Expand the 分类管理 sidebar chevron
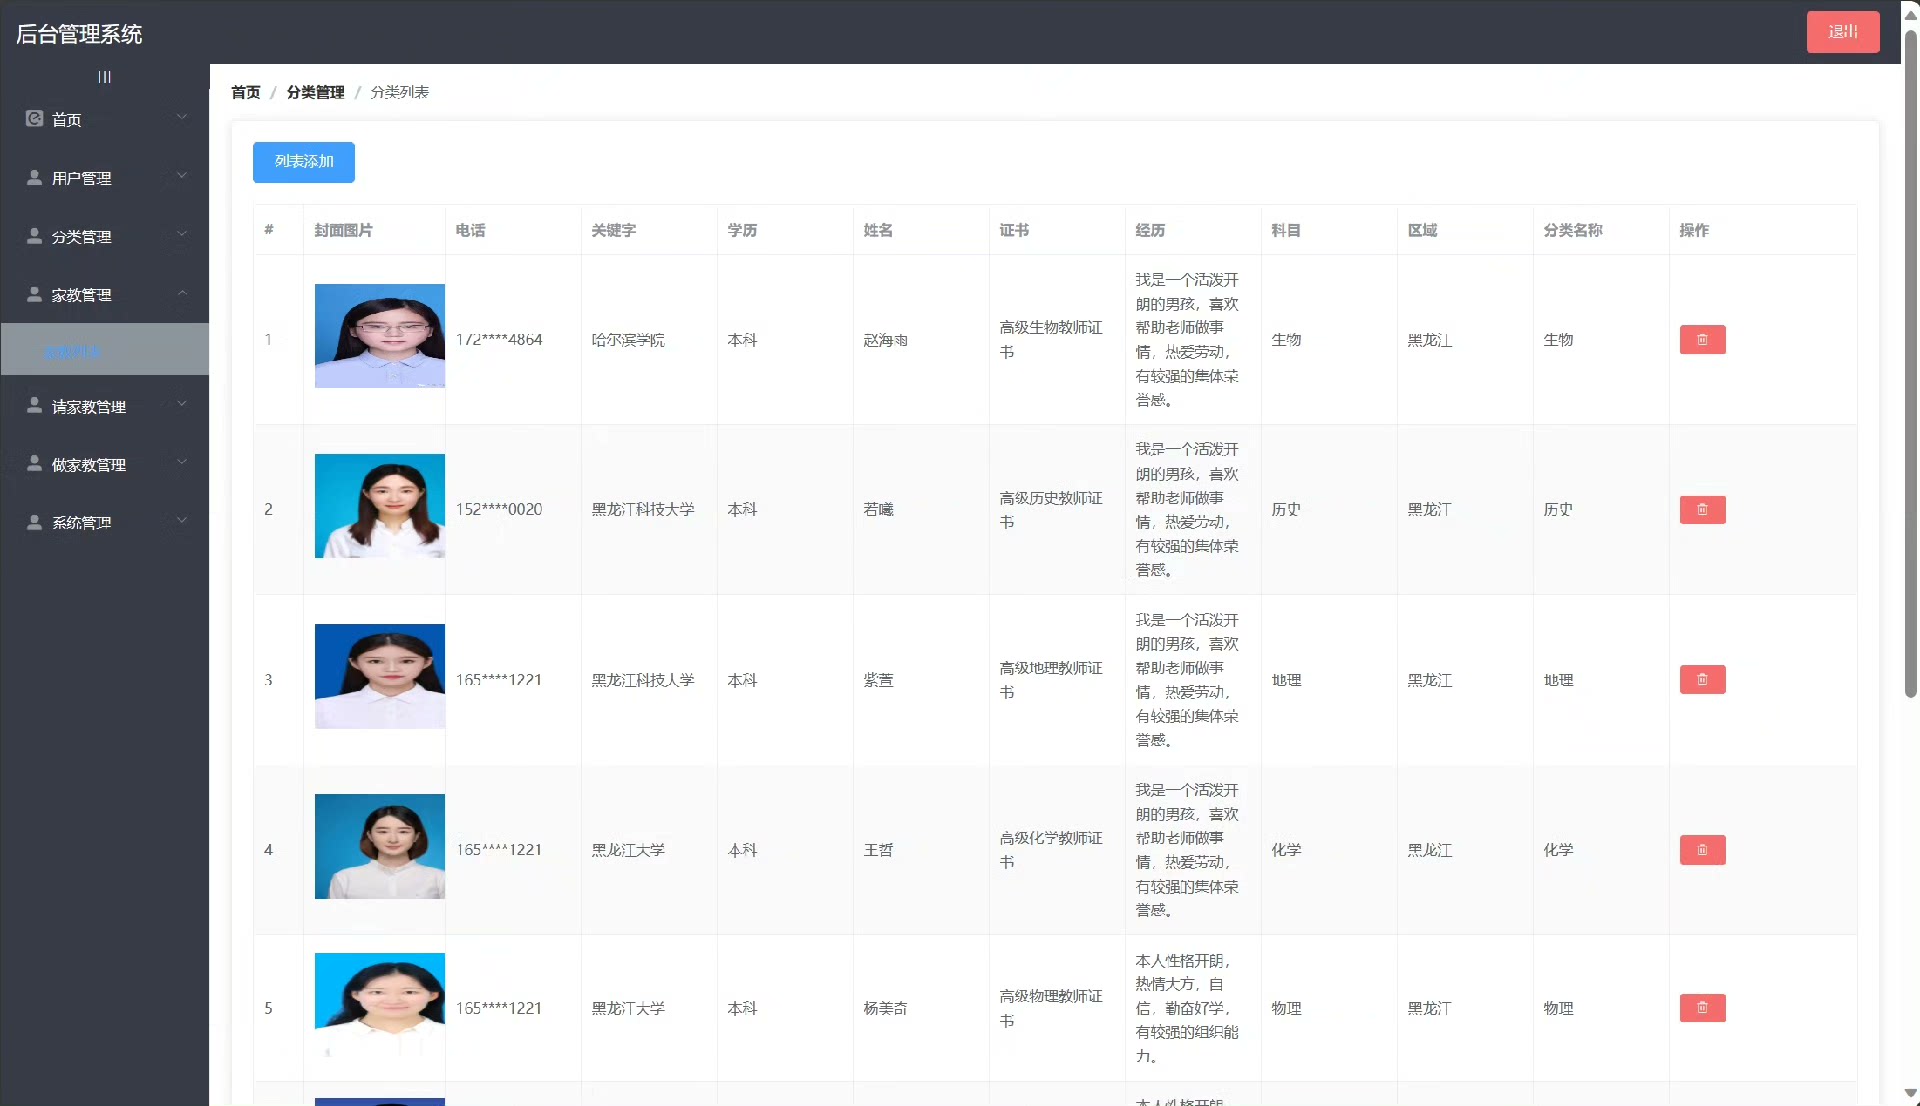 (x=182, y=234)
